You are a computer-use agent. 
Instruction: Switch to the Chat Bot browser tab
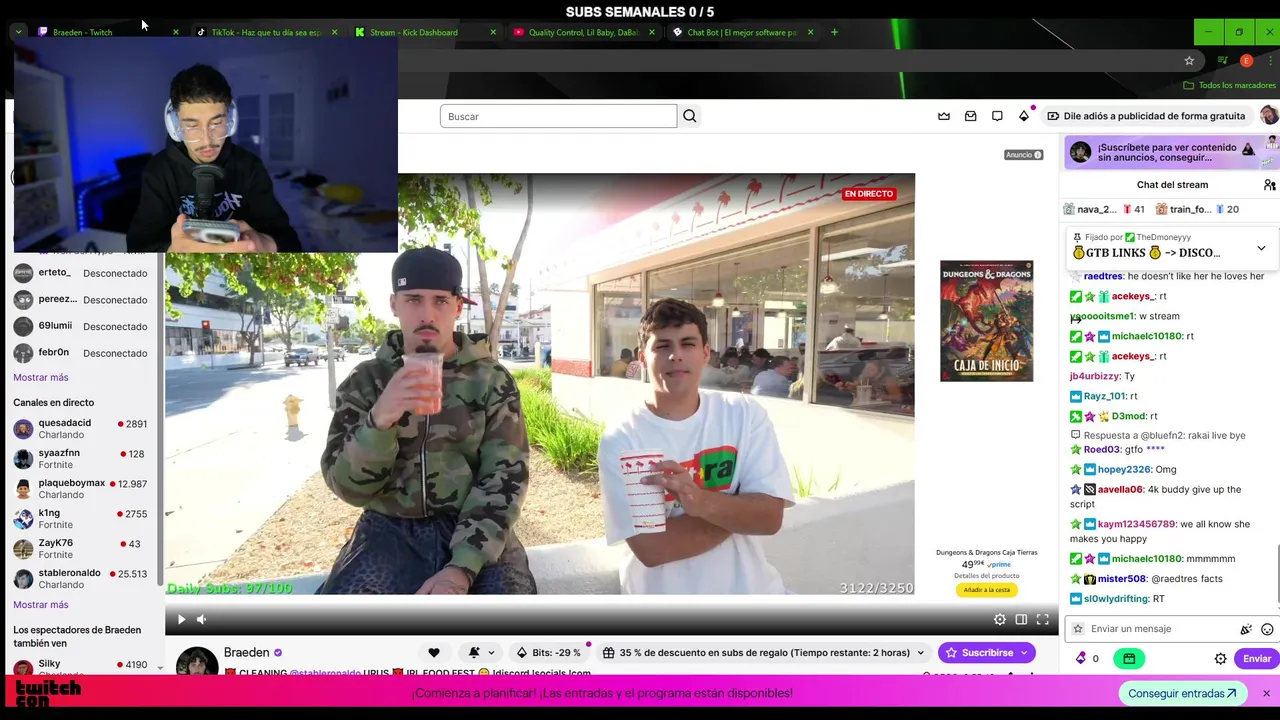(x=742, y=32)
